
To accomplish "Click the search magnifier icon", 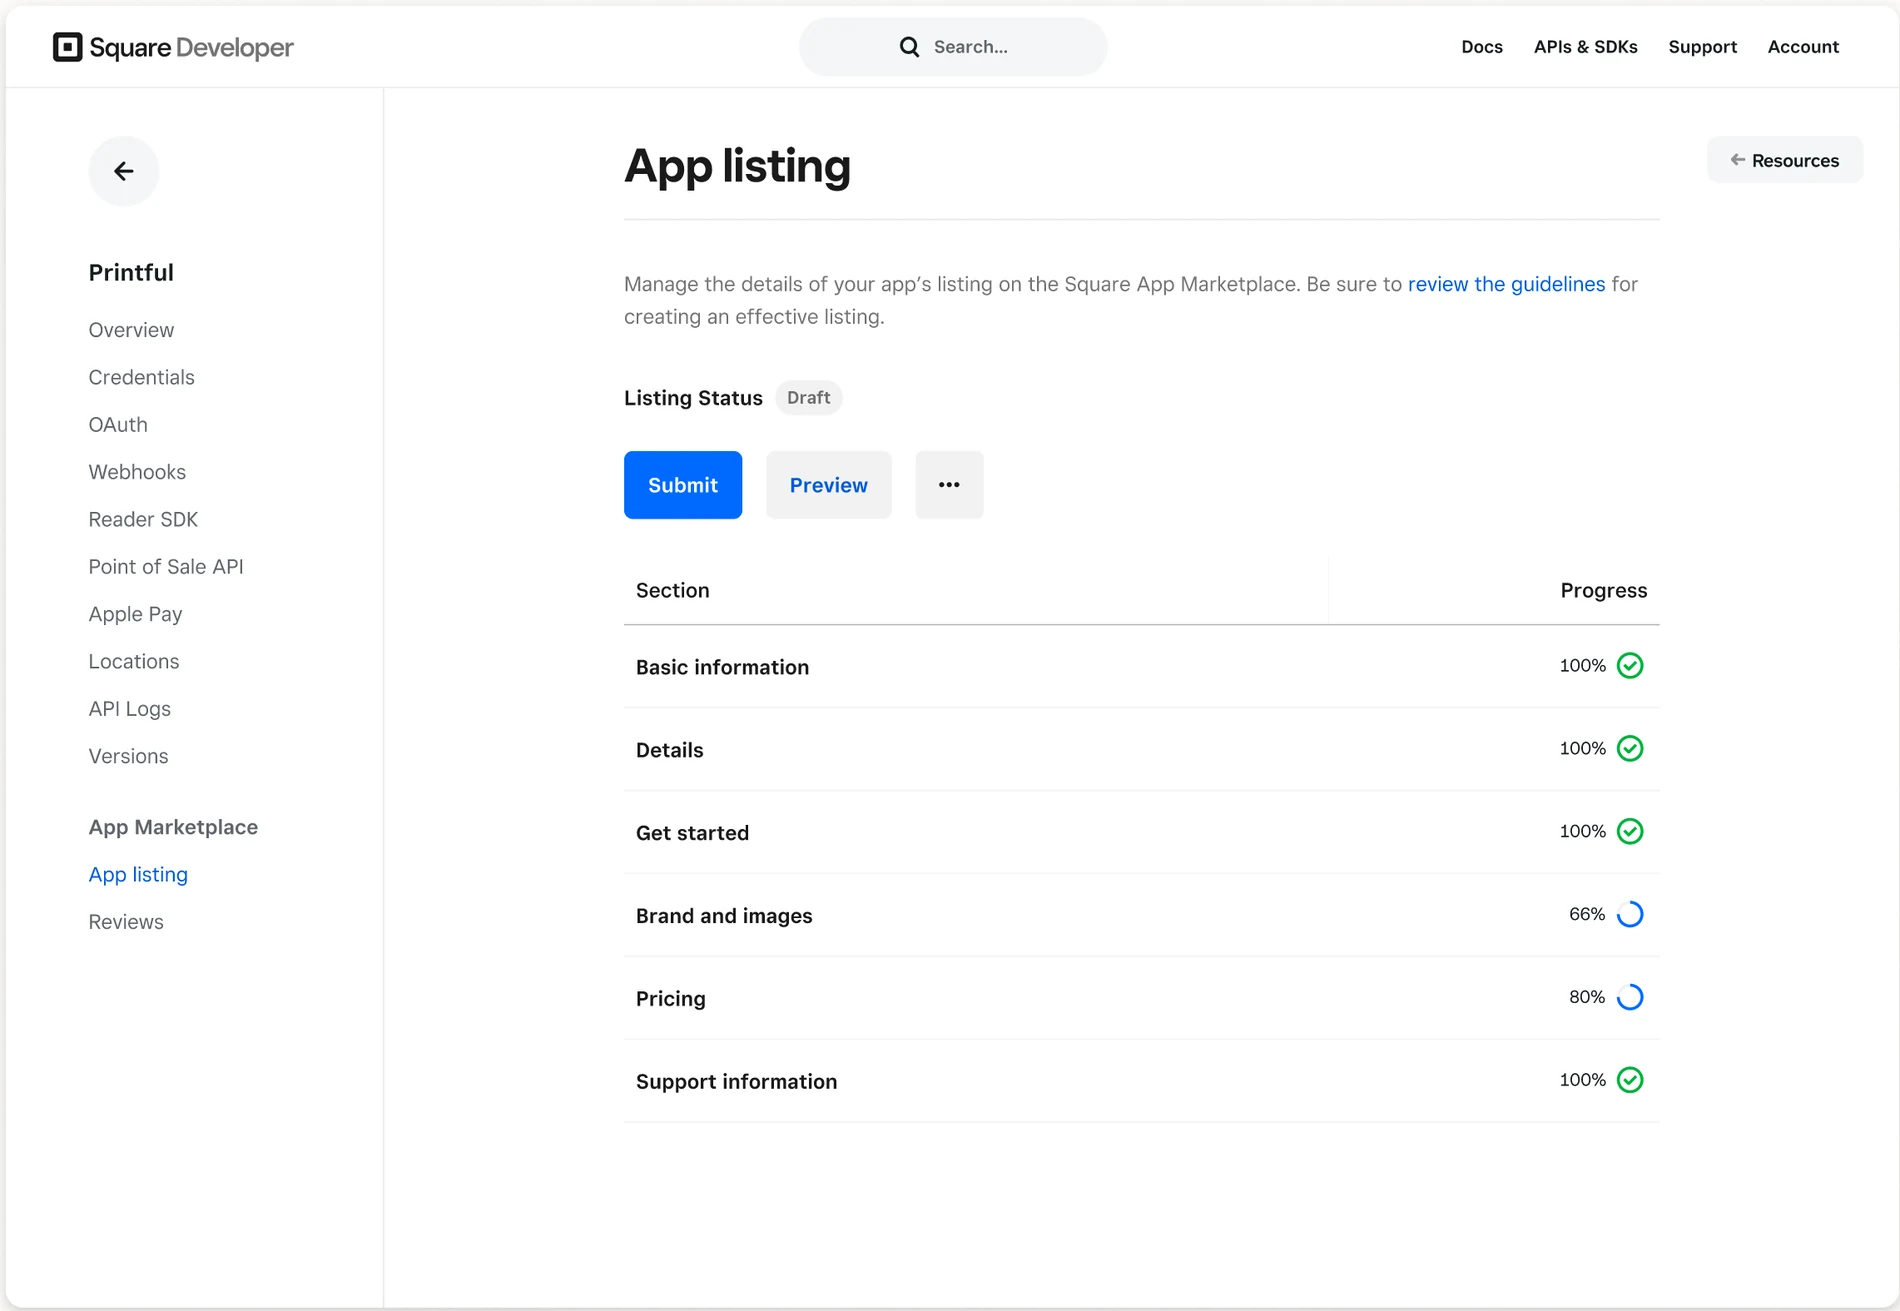I will 909,47.
